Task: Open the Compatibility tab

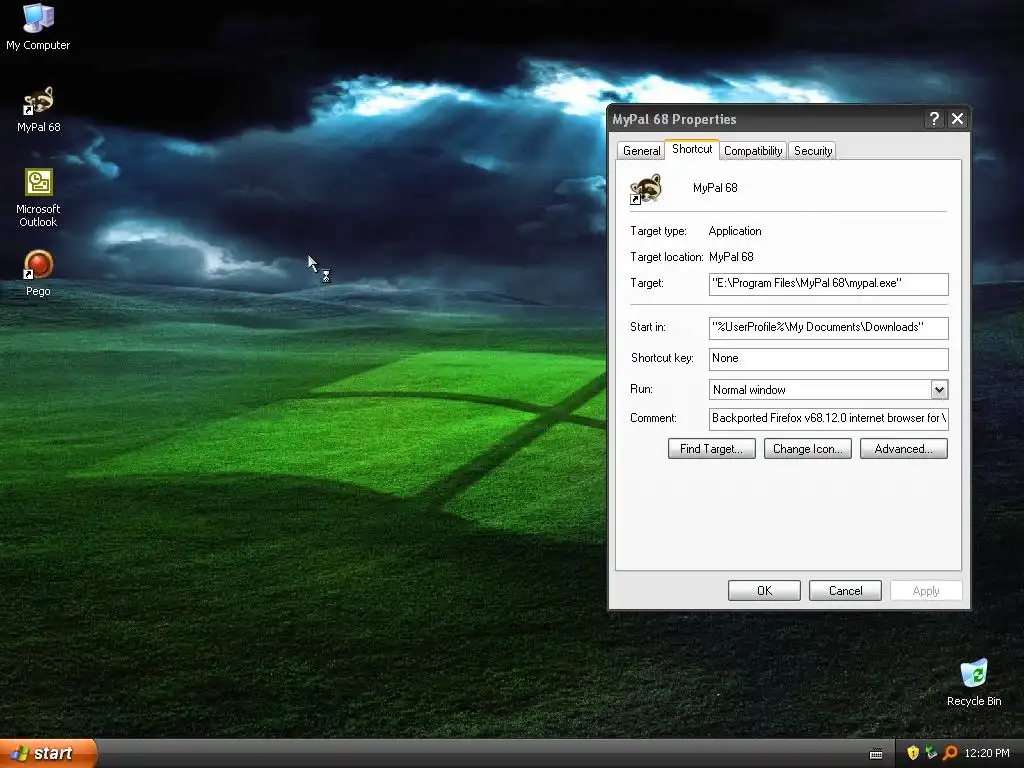Action: (753, 151)
